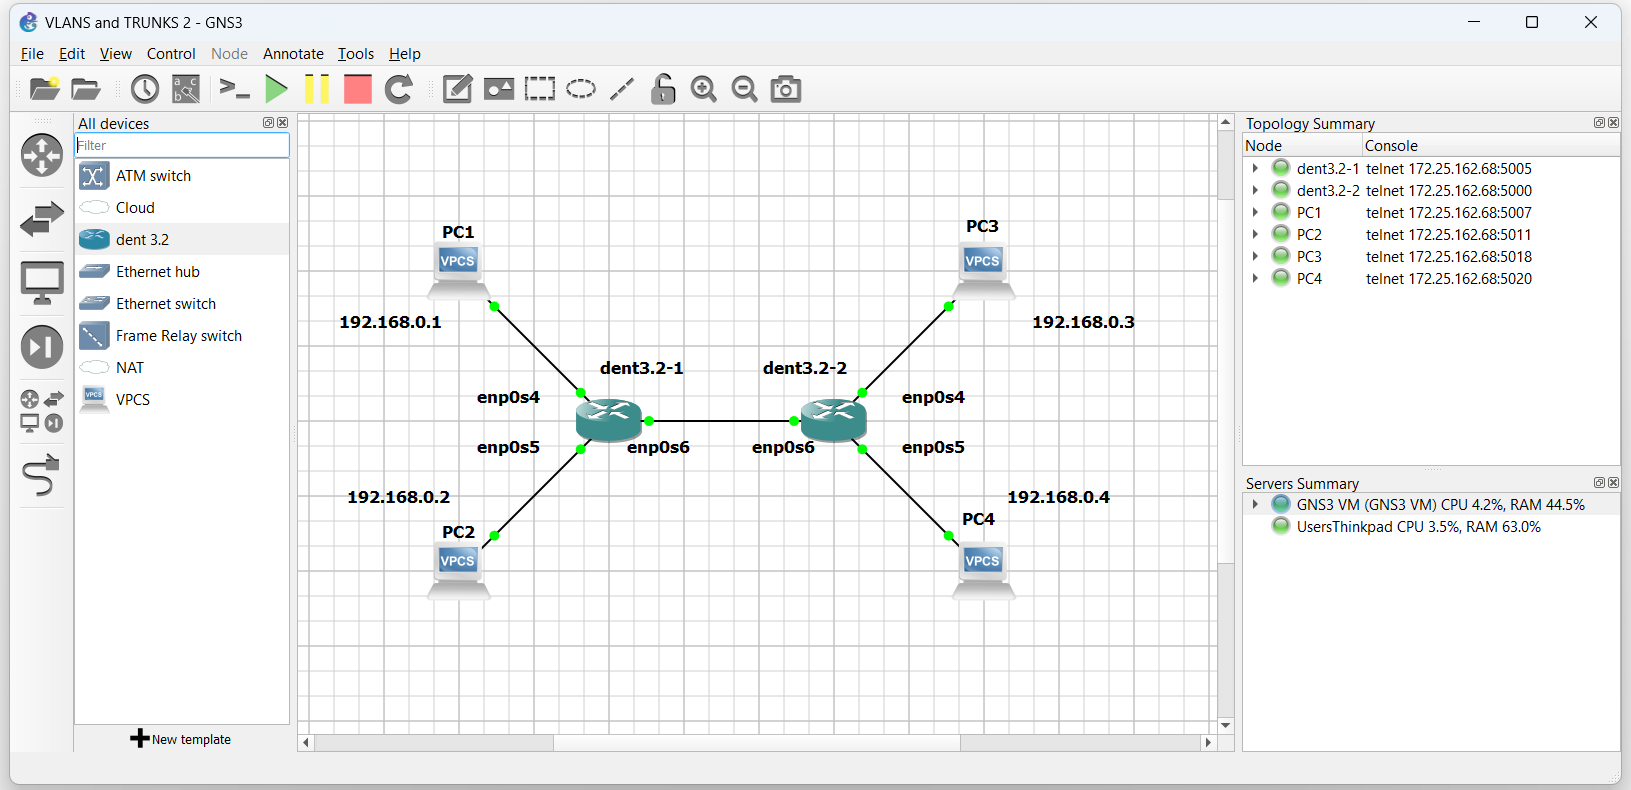The image size is (1631, 790).
Task: Select ATM switch in device list
Action: pyautogui.click(x=182, y=176)
